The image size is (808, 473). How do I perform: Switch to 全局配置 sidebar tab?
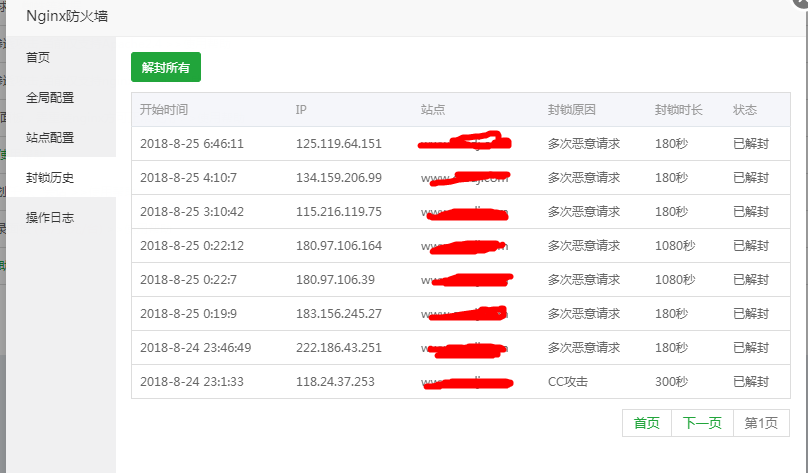(50, 97)
